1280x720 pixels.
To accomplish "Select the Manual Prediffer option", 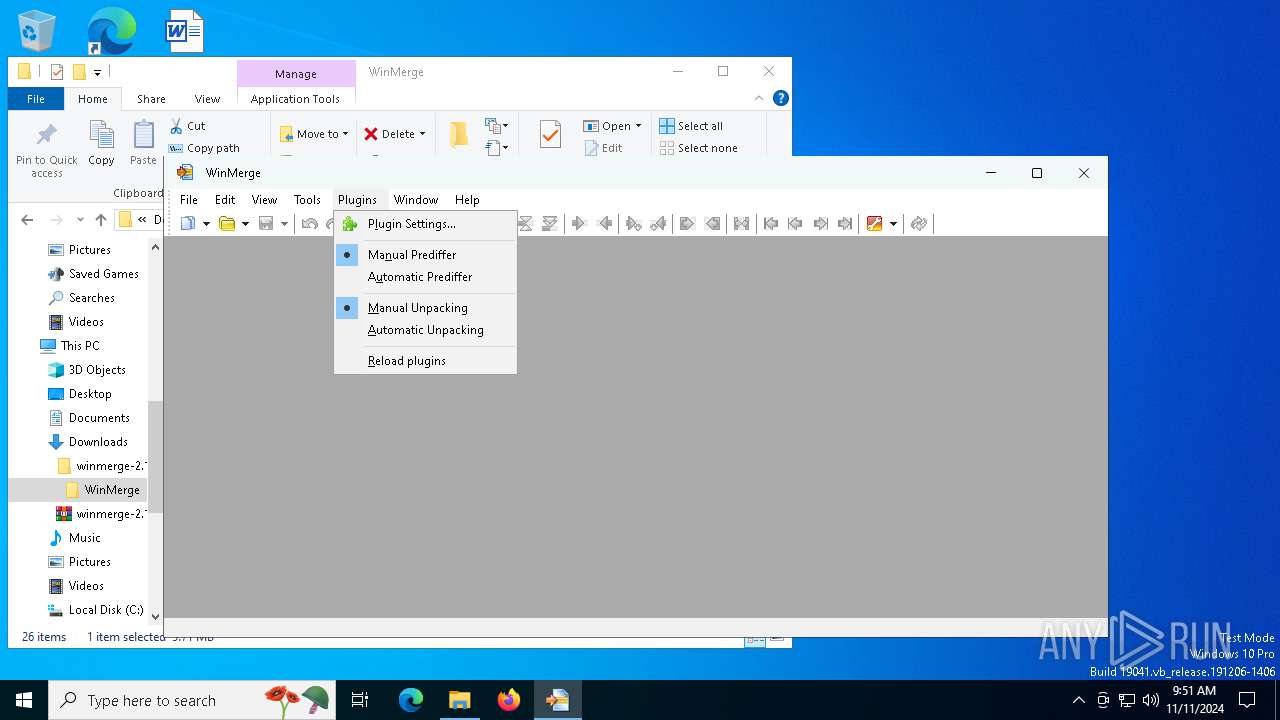I will click(426, 255).
